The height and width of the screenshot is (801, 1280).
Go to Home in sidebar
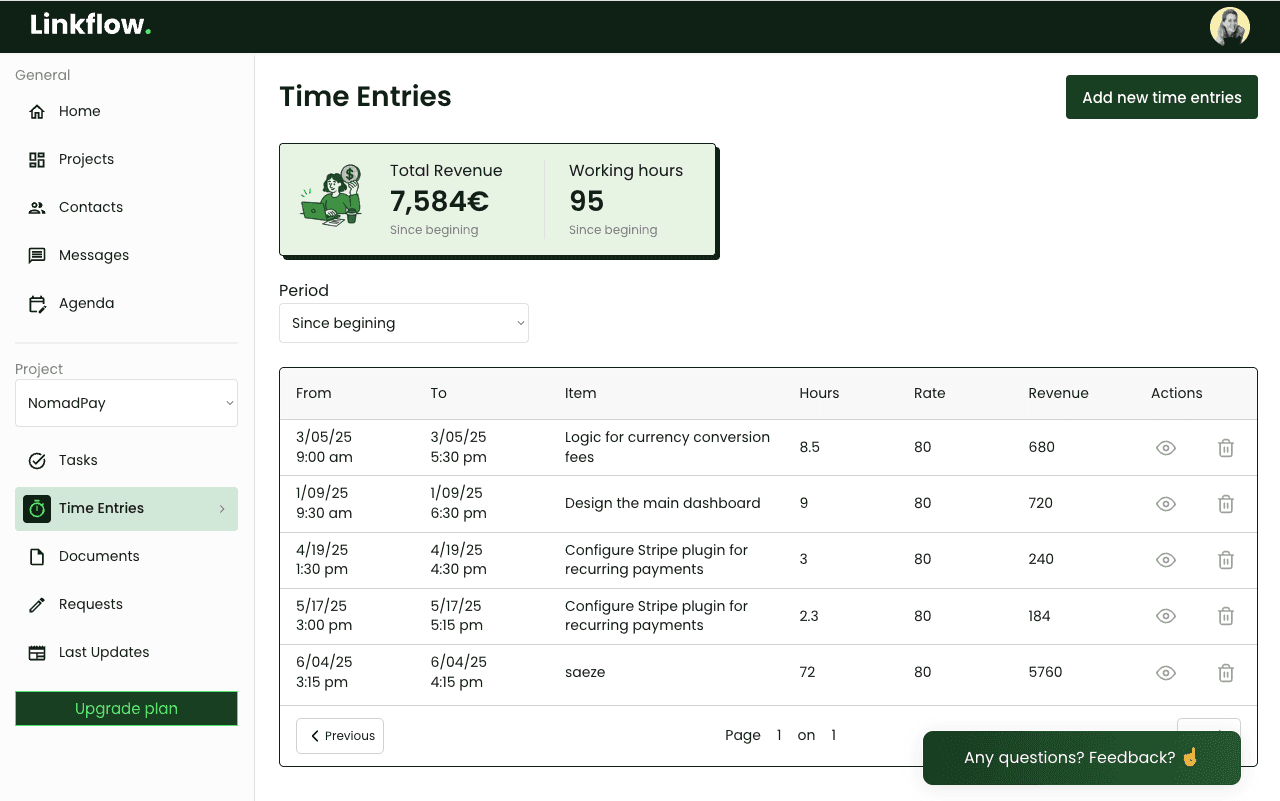pyautogui.click(x=126, y=111)
